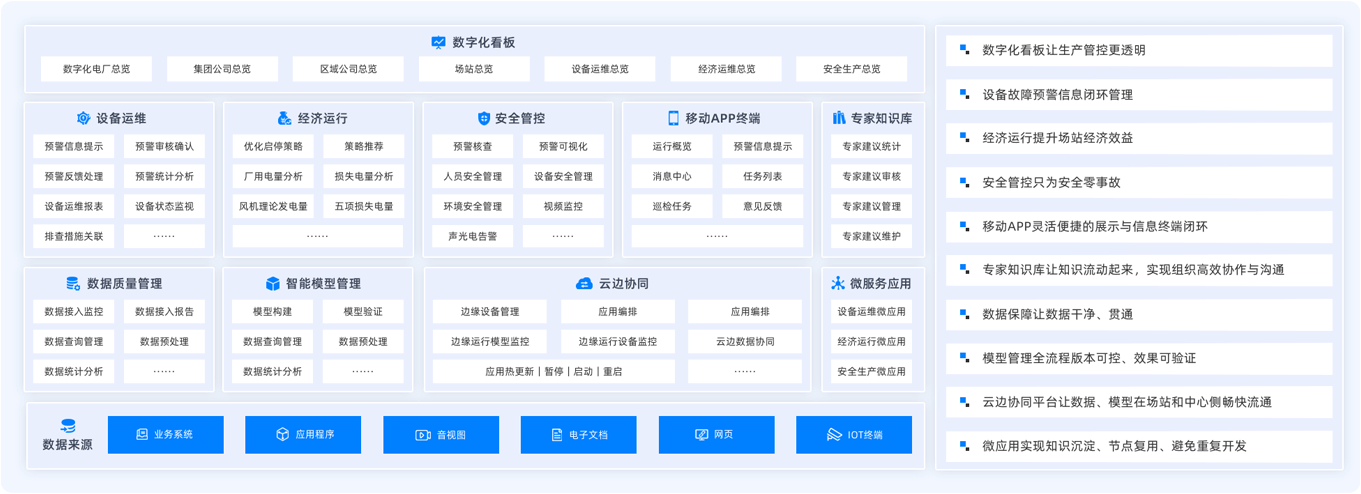The width and height of the screenshot is (1361, 494).
Task: Open the 电子文档 button
Action: tap(578, 435)
